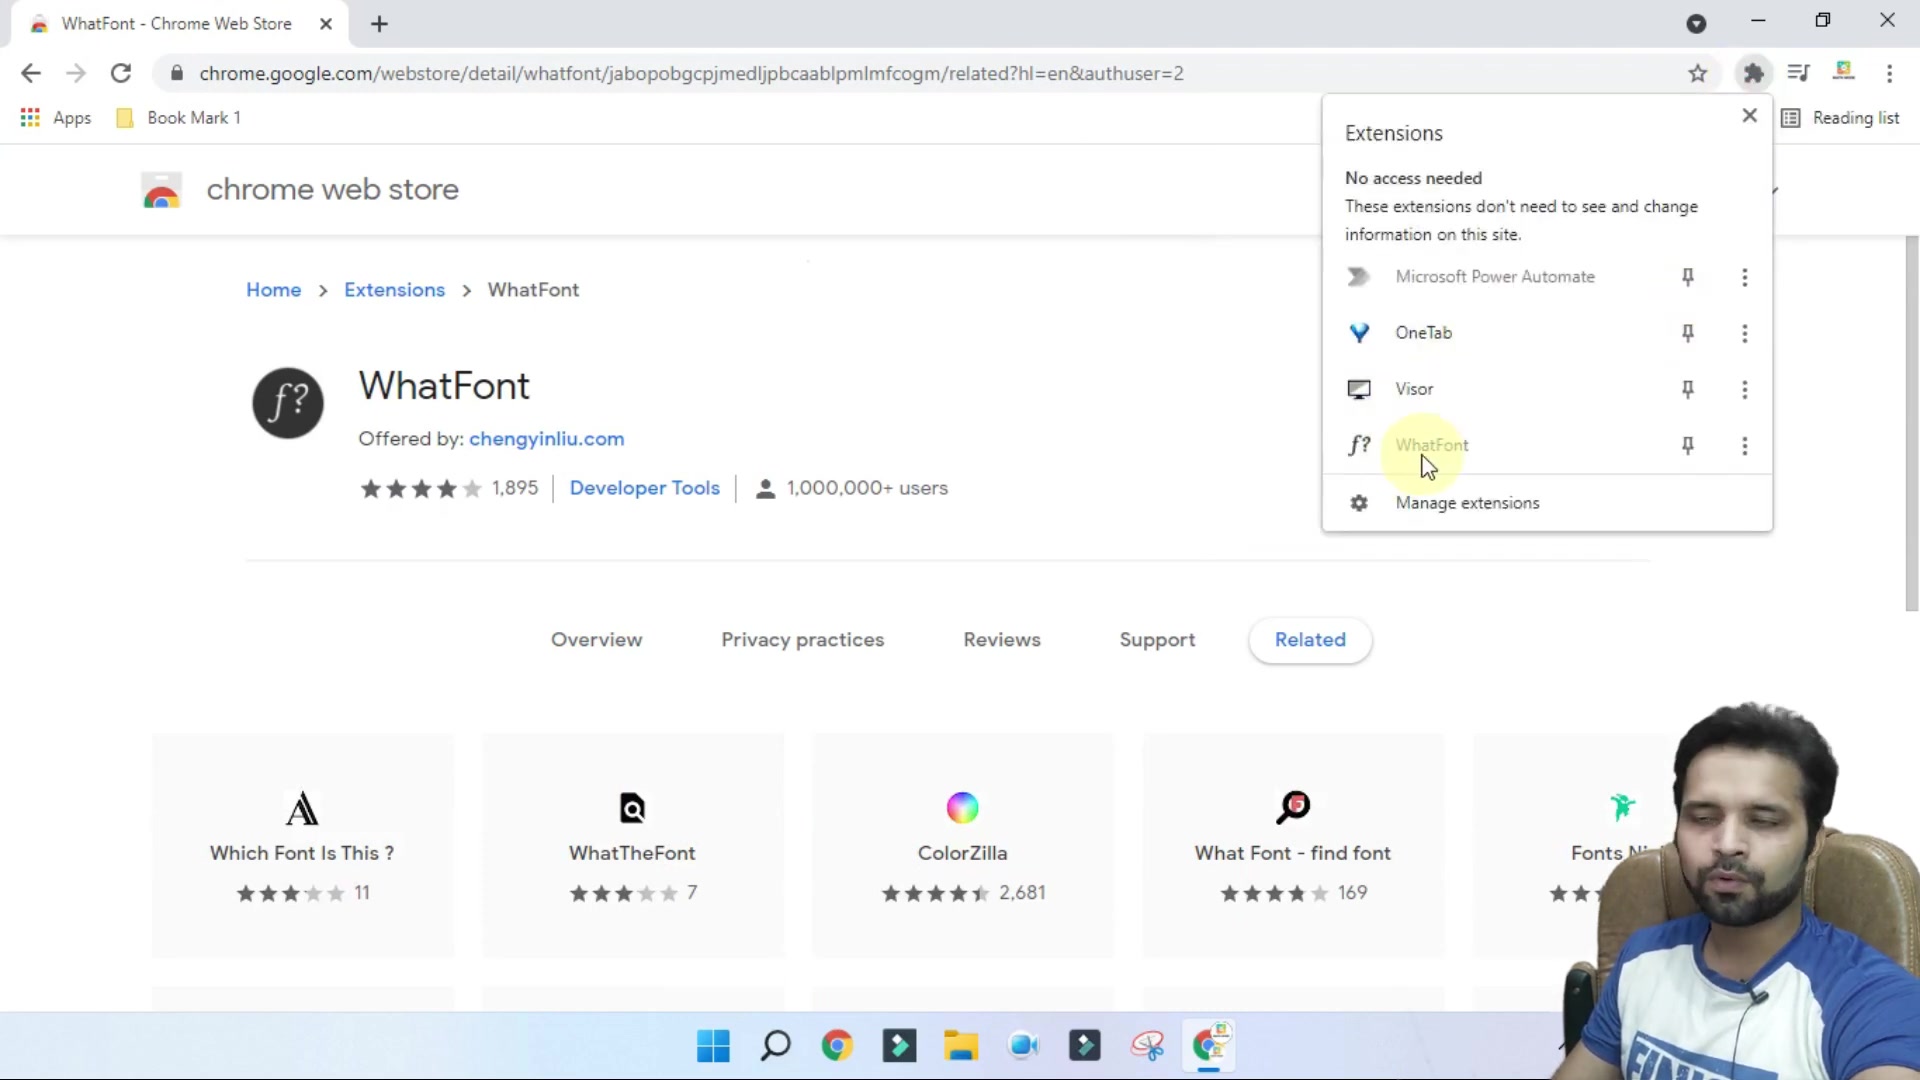Pin the OneTab extension
Viewport: 1920px width, 1080px height.
(x=1687, y=333)
